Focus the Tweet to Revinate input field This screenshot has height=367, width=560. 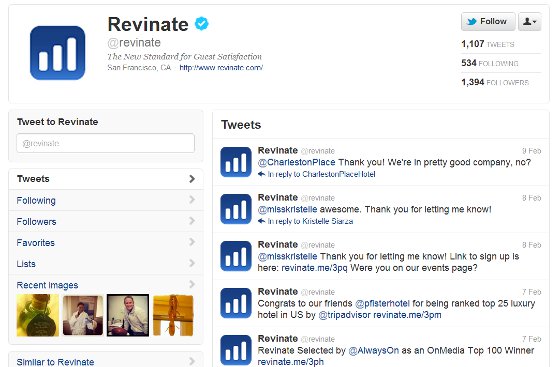coord(105,143)
